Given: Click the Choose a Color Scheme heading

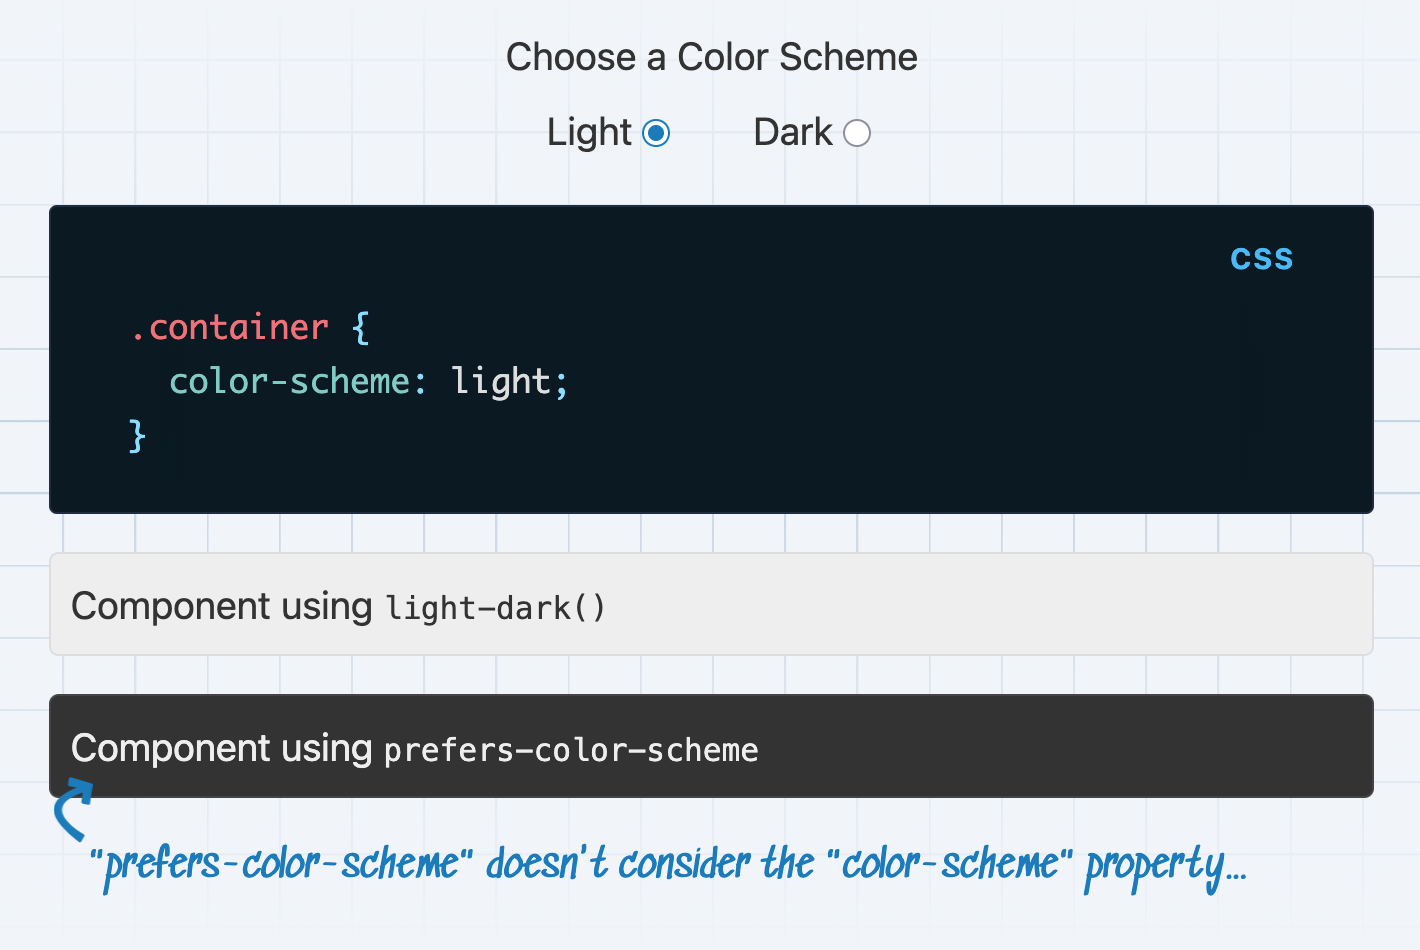Looking at the screenshot, I should coord(711,57).
